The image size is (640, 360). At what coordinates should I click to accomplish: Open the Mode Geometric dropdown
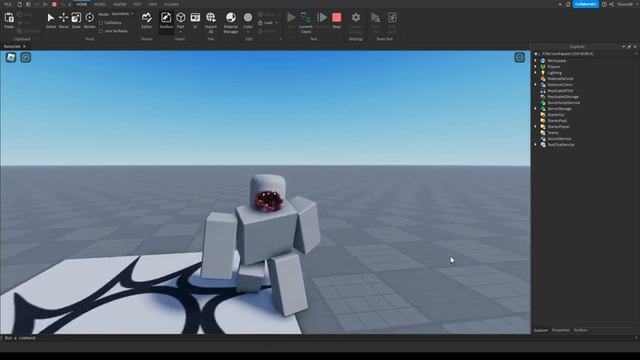(123, 14)
